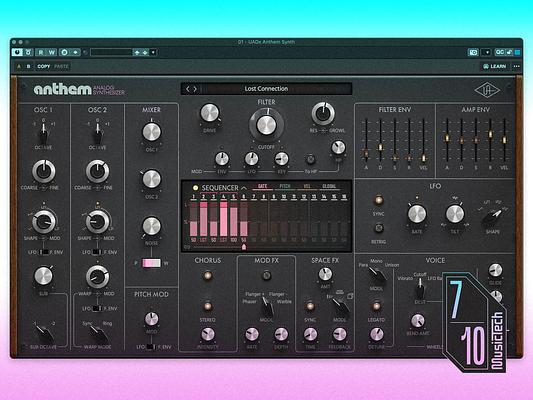
Task: Click the PASTE button
Action: [61, 66]
